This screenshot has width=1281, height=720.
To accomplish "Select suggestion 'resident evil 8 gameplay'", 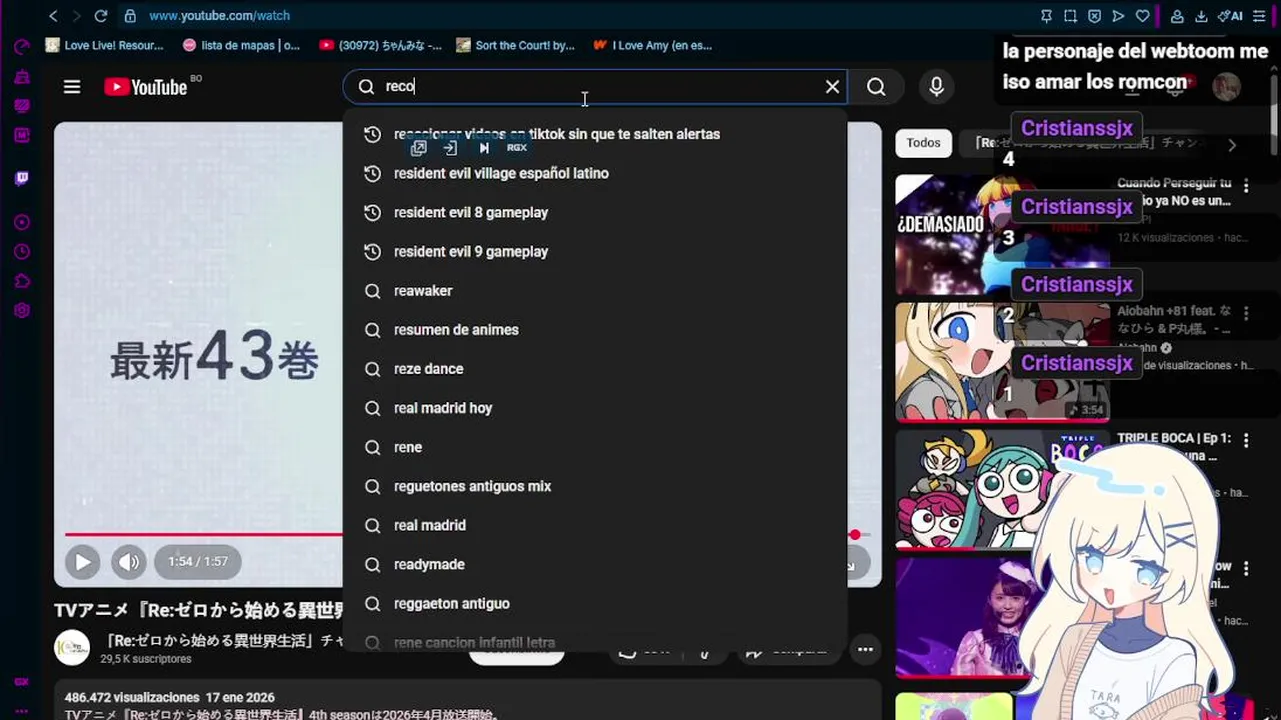I will tap(595, 212).
